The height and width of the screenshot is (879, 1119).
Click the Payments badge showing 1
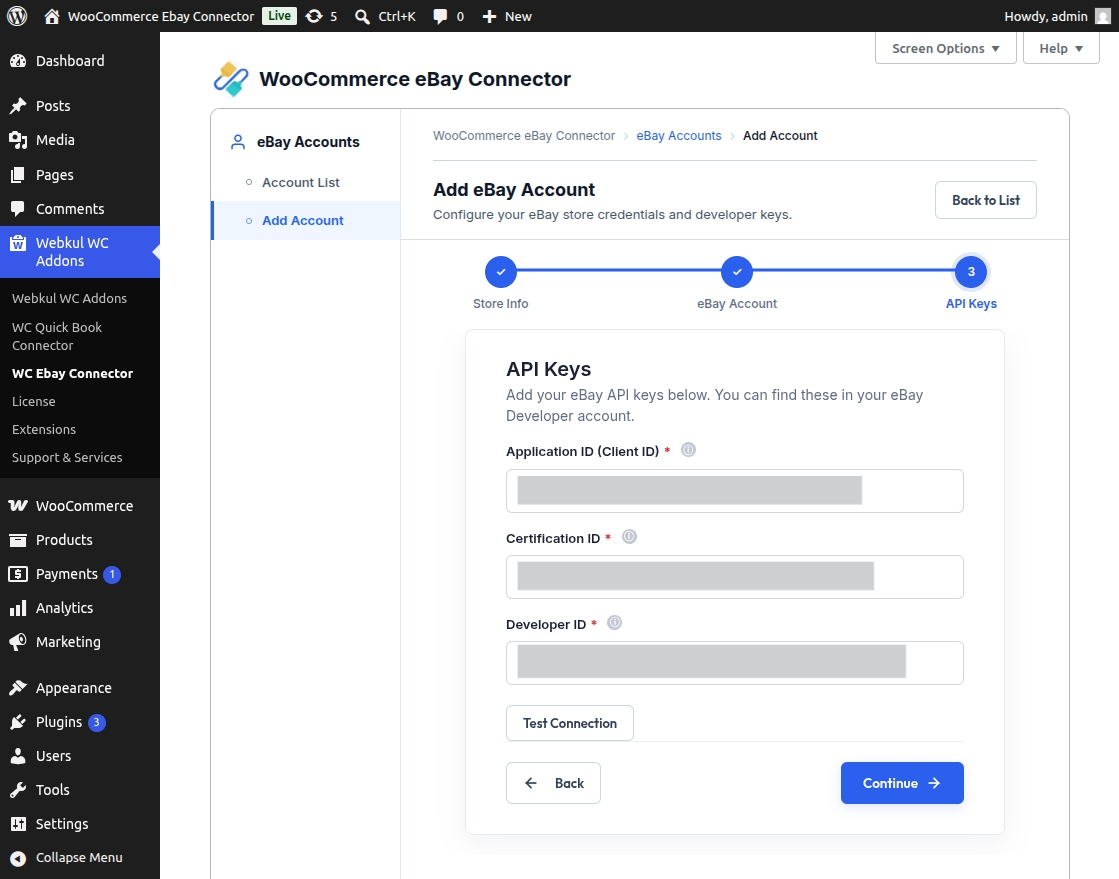click(112, 574)
